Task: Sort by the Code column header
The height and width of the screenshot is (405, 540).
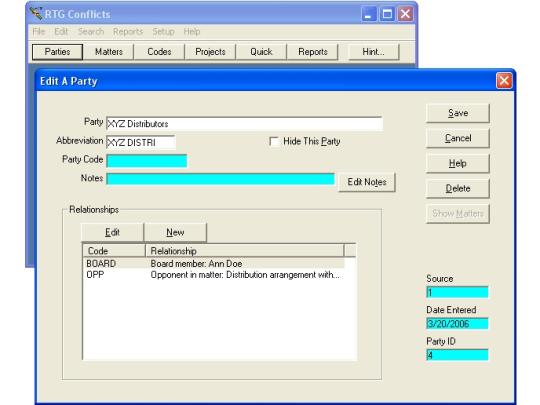Action: click(x=114, y=251)
